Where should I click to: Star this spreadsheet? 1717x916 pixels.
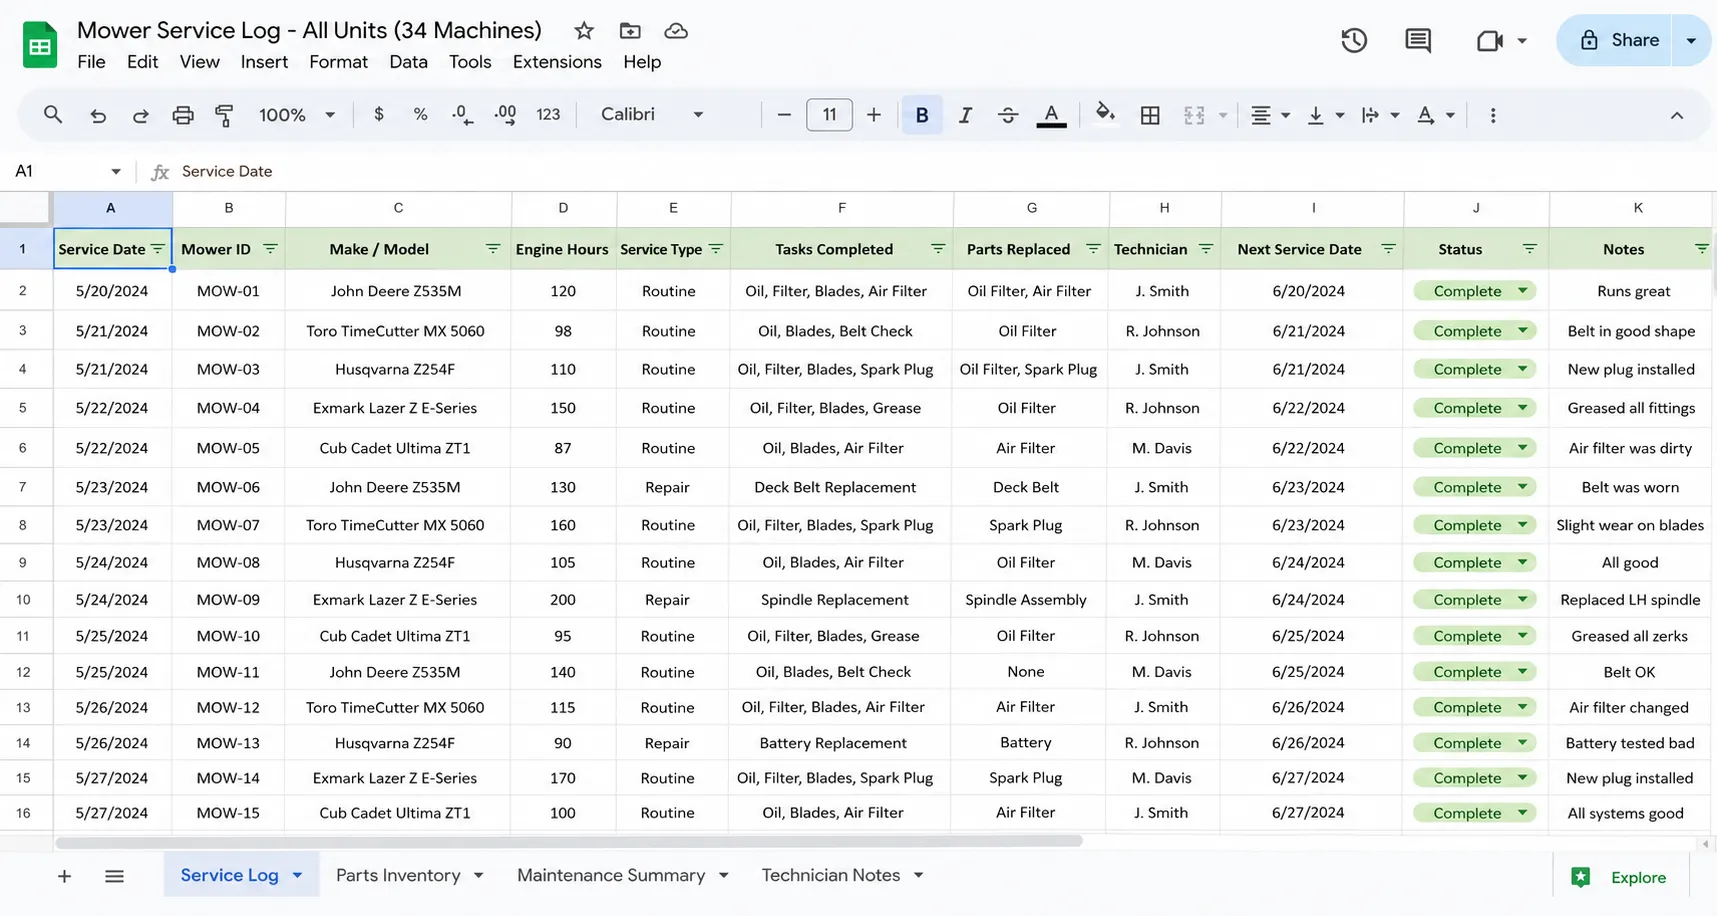584,31
